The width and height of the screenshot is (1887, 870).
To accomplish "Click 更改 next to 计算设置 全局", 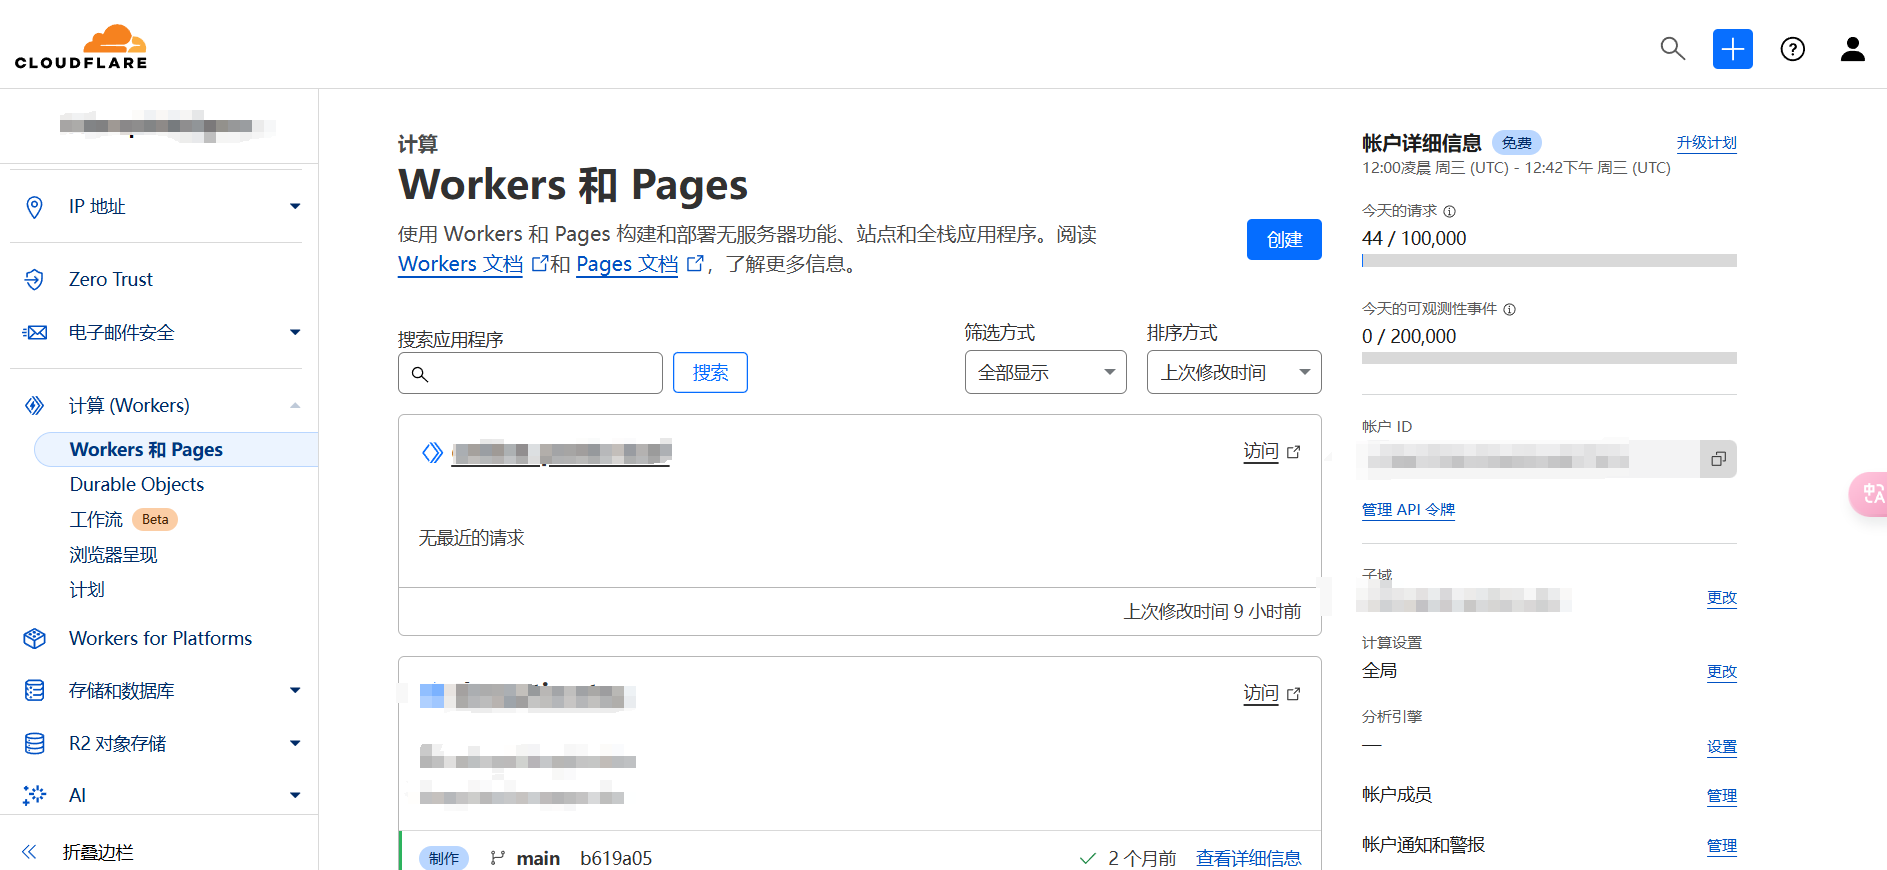I will (x=1722, y=672).
